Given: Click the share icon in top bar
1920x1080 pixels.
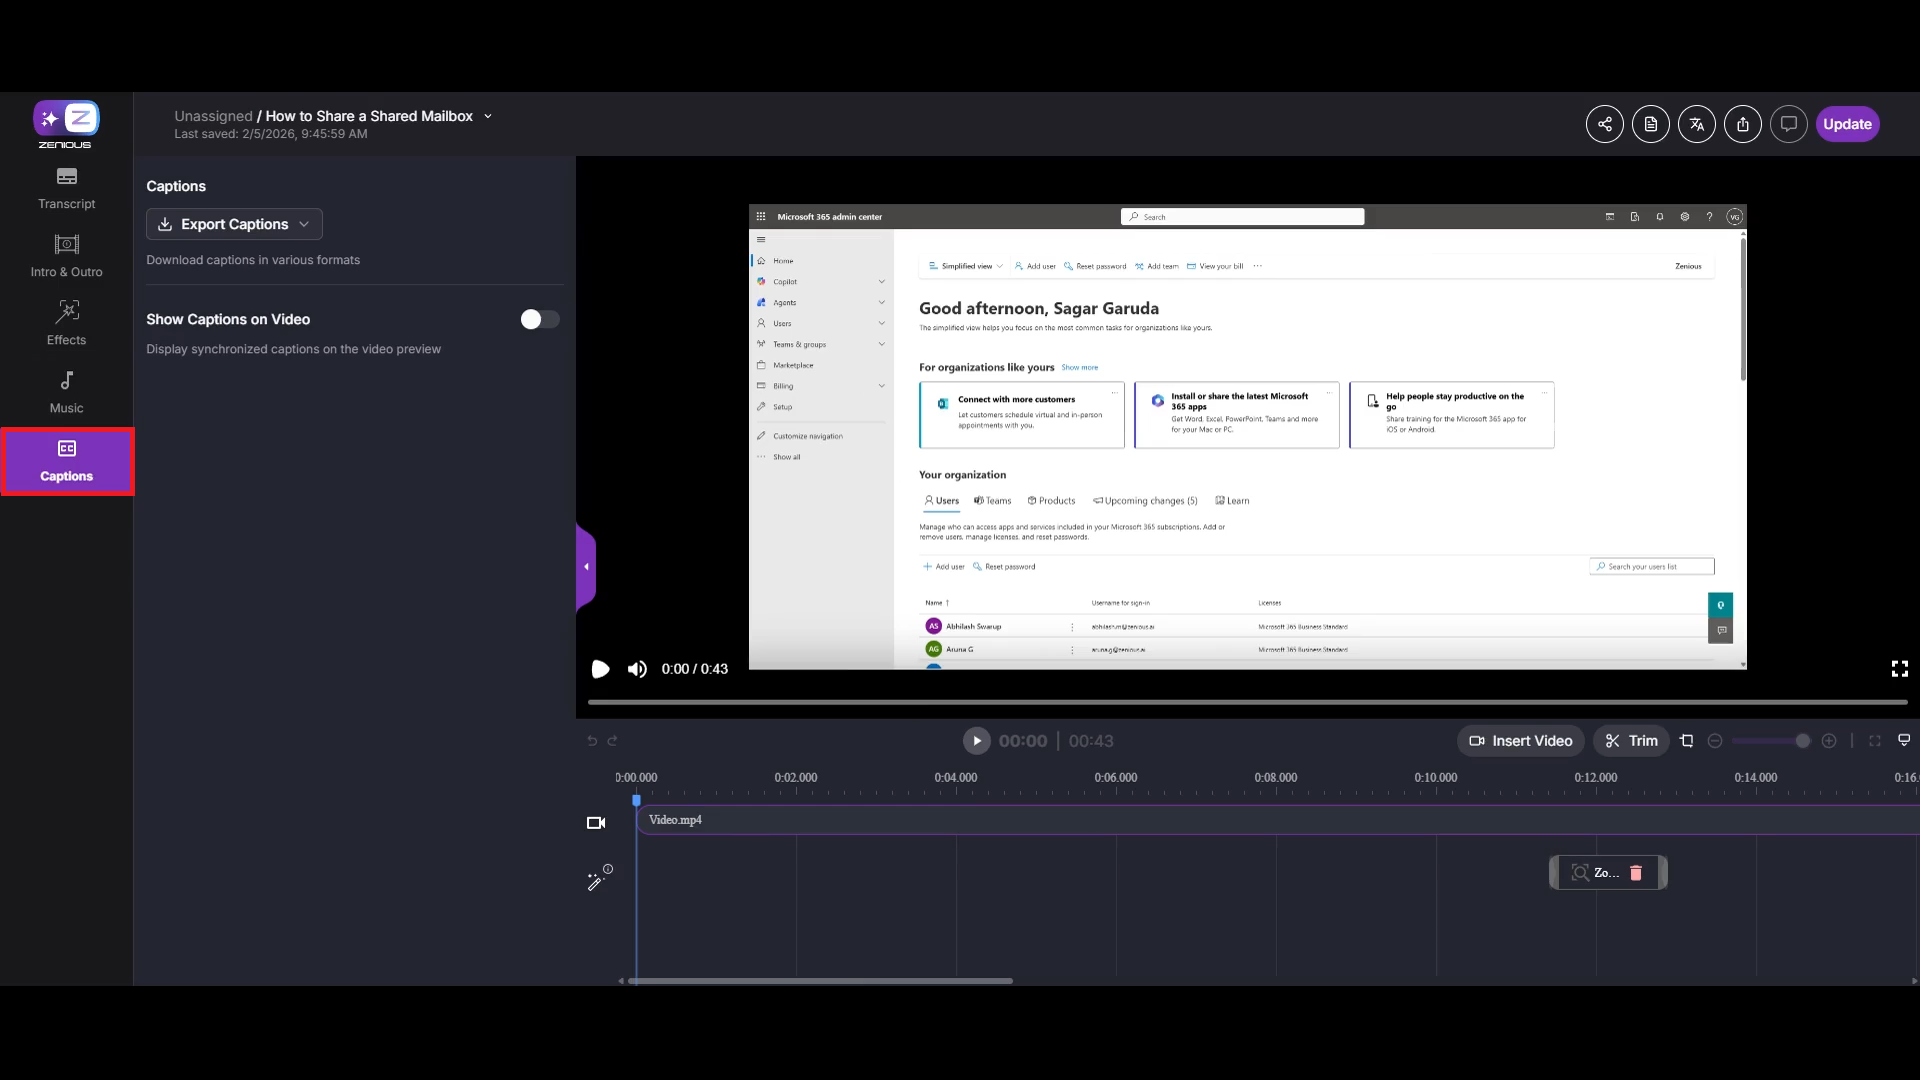Looking at the screenshot, I should tap(1604, 124).
